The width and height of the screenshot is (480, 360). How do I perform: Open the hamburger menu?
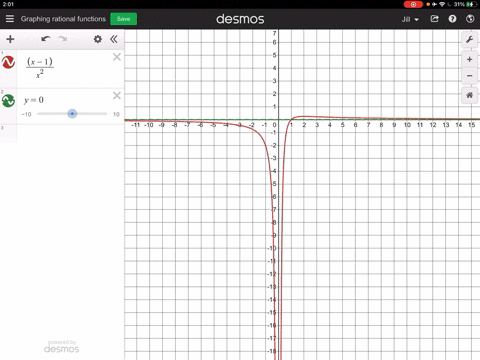(10, 19)
